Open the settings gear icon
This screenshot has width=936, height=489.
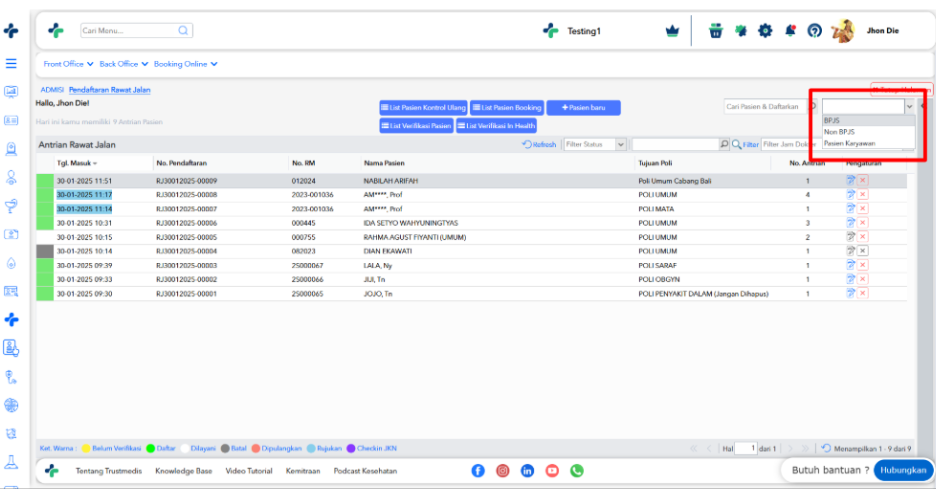pos(765,31)
